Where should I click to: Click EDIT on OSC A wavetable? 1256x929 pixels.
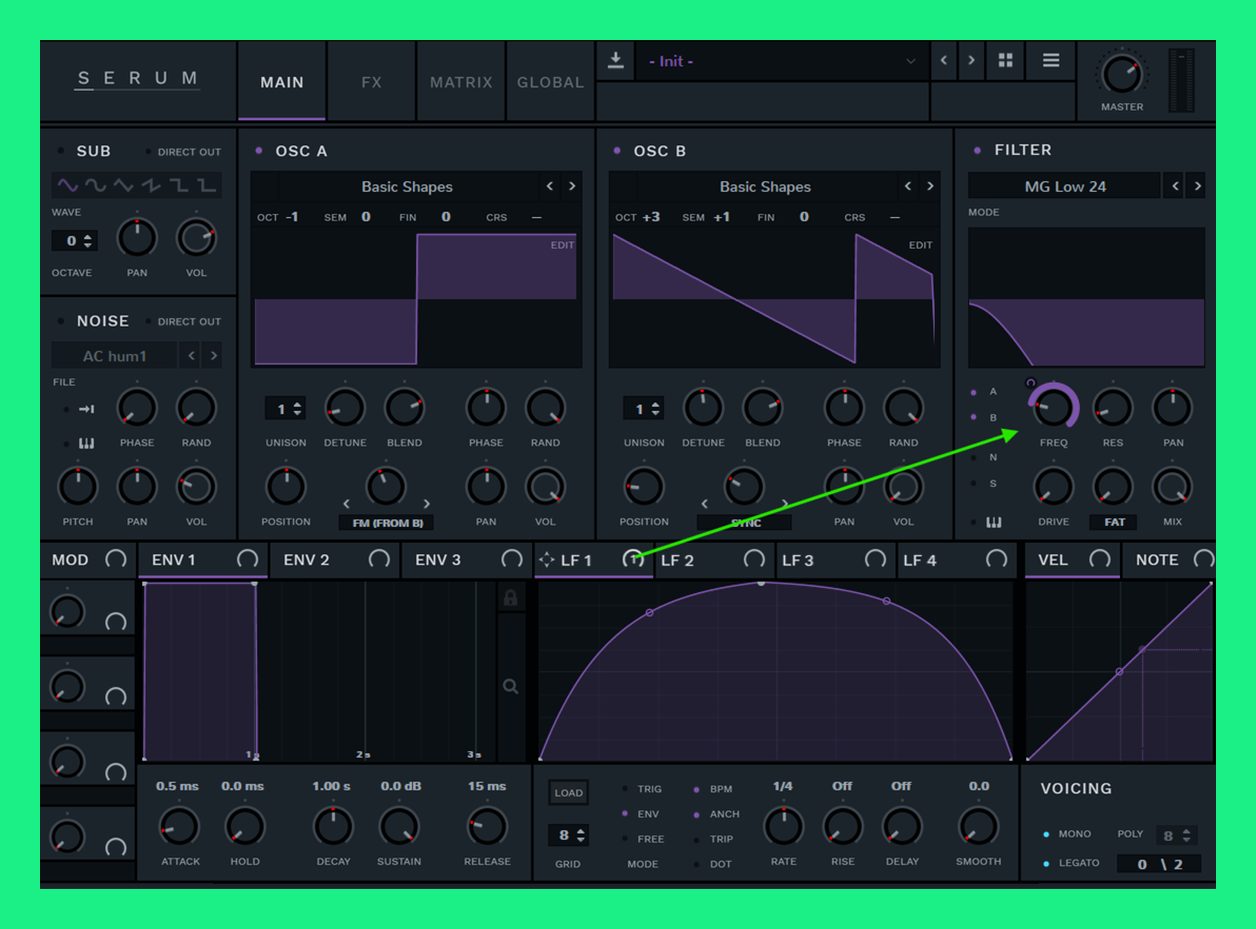tap(562, 245)
